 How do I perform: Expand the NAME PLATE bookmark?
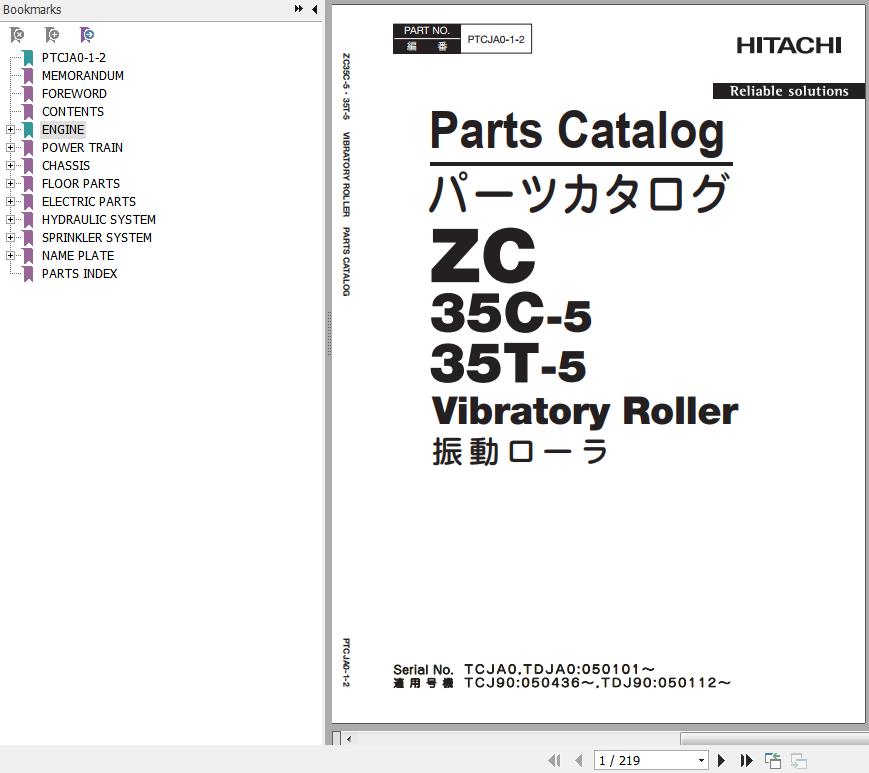(x=10, y=255)
